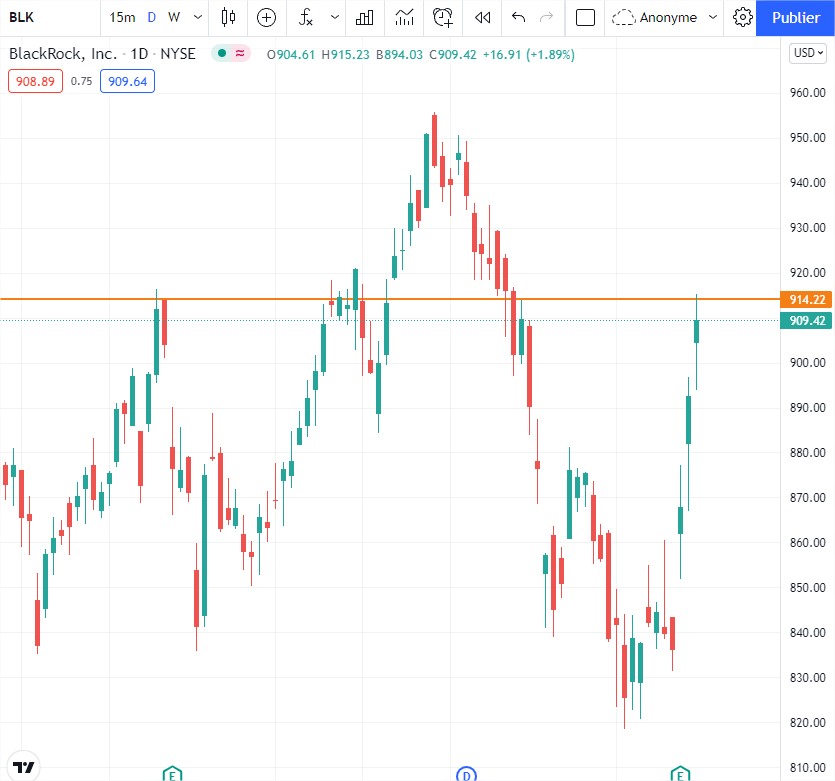Click the C909.42 close value
Viewport: 835px width, 781px height.
click(453, 55)
